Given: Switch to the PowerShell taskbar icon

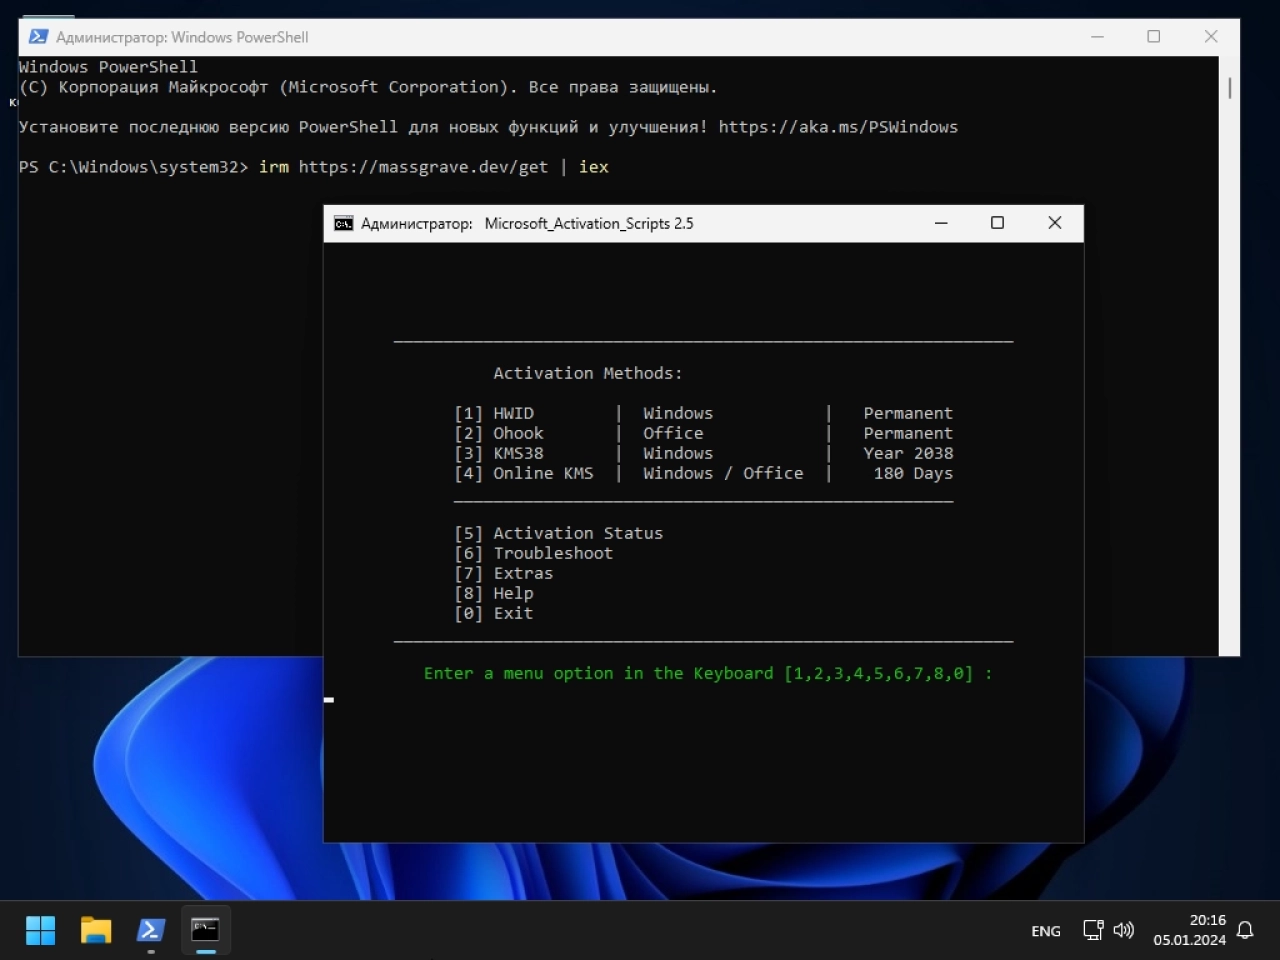Looking at the screenshot, I should [x=151, y=930].
